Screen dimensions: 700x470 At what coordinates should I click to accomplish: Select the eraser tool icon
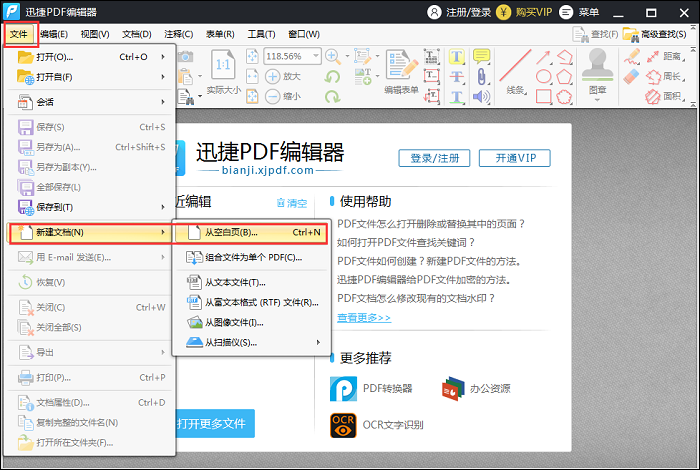click(631, 76)
